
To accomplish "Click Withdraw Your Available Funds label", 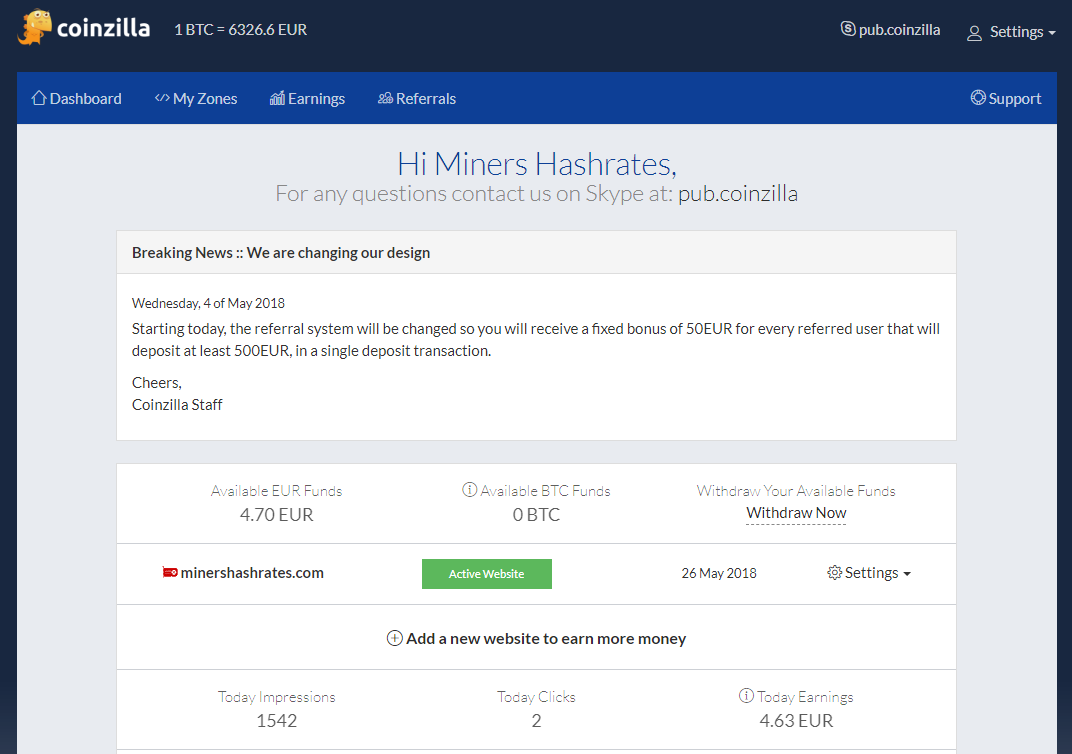I will 796,491.
